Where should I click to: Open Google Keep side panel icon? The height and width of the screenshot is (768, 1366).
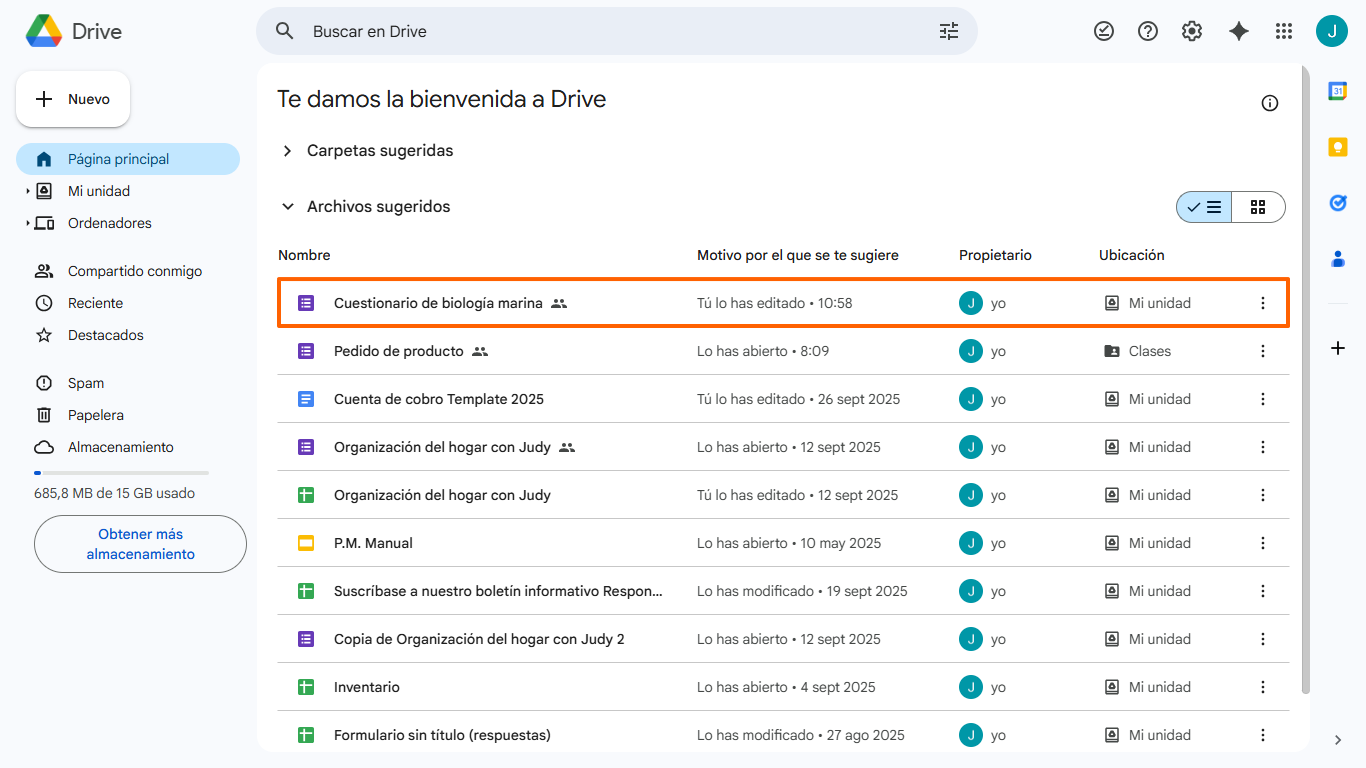pos(1338,147)
